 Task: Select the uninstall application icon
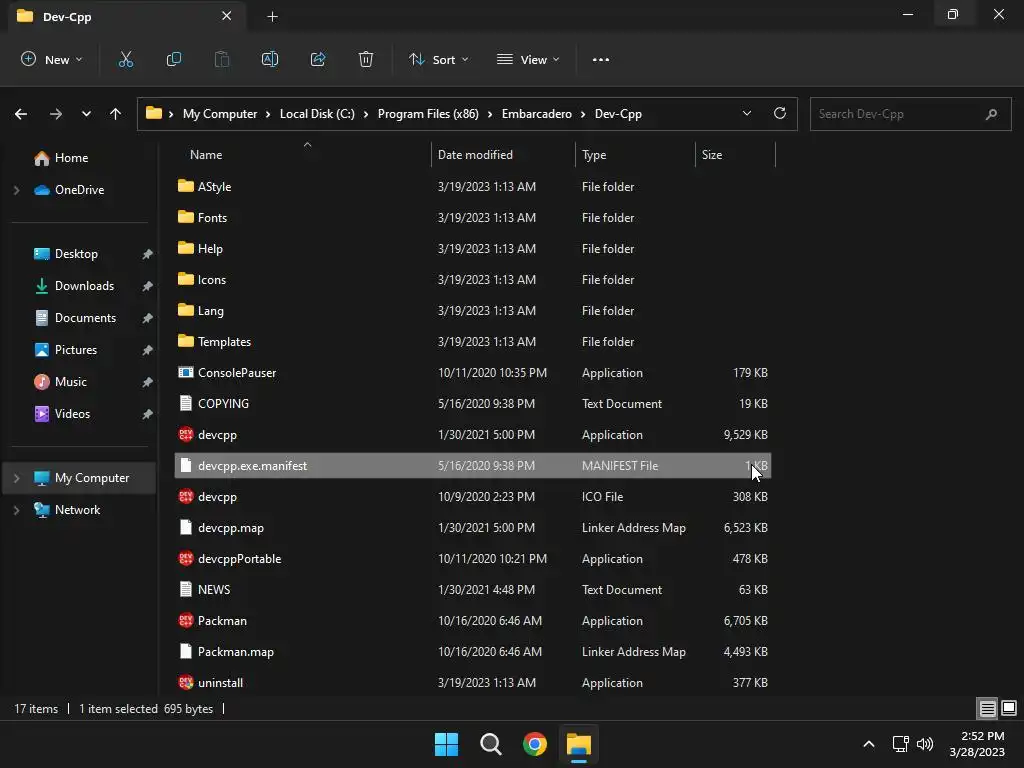click(185, 682)
